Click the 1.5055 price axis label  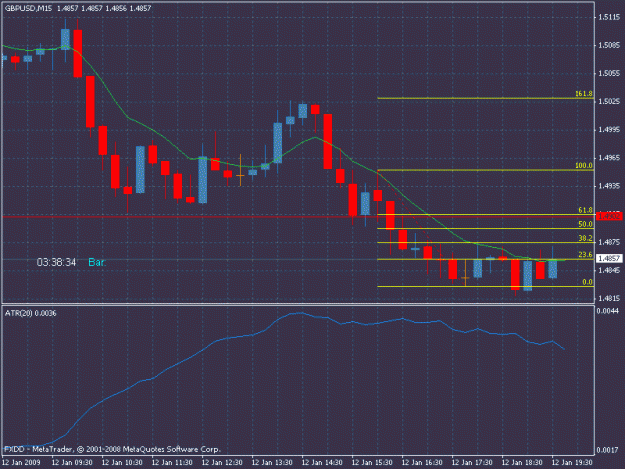609,73
